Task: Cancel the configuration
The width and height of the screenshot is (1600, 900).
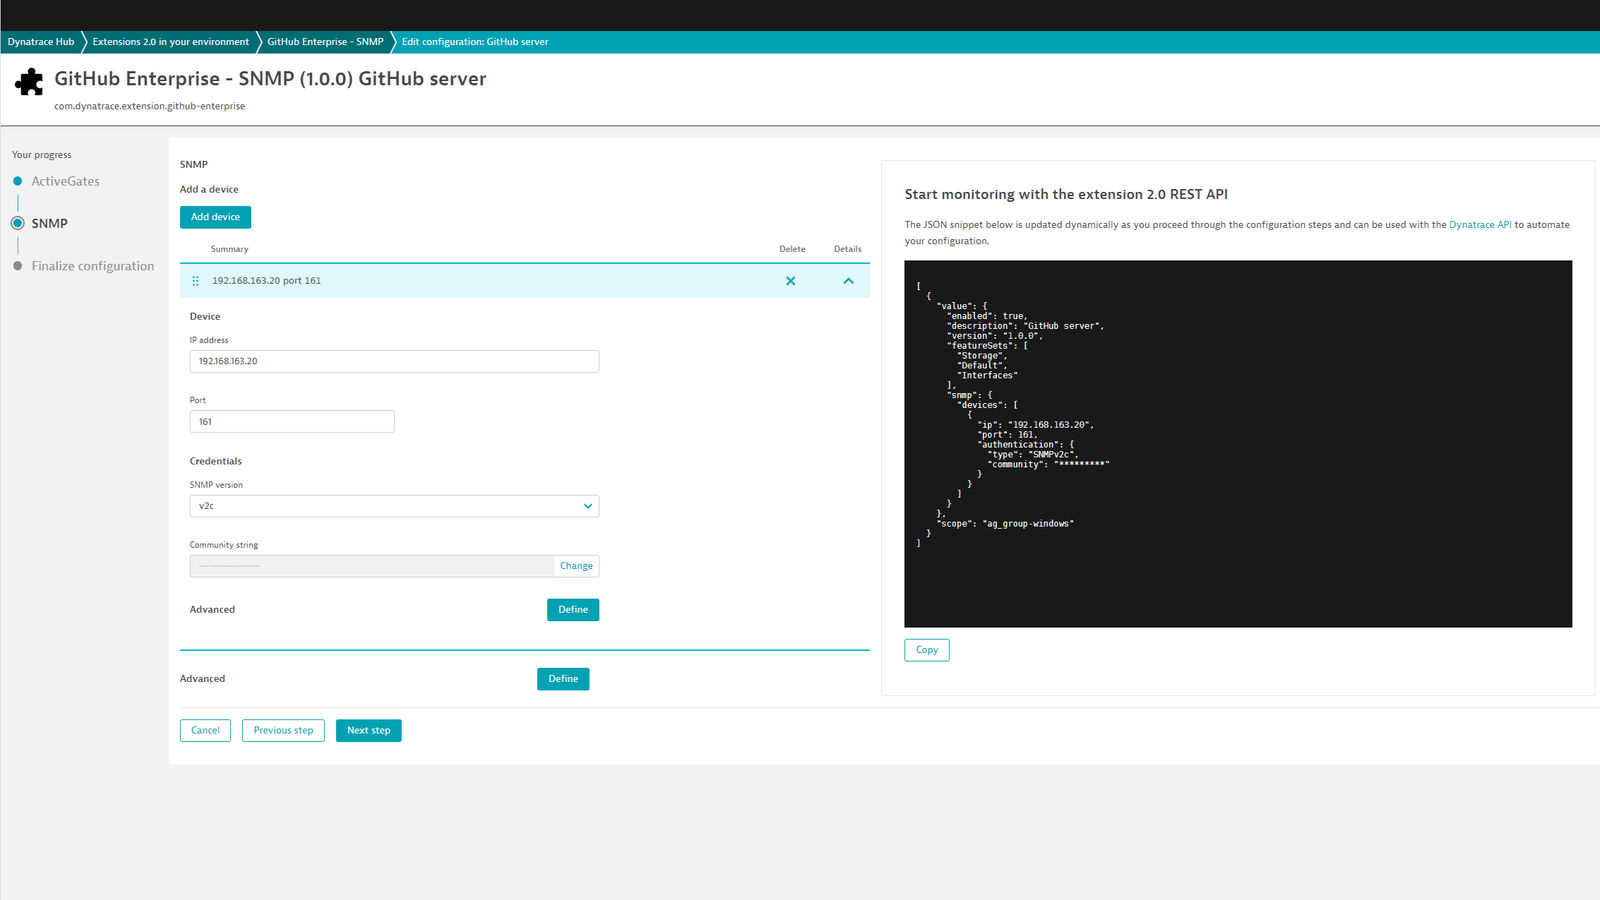Action: (x=205, y=731)
